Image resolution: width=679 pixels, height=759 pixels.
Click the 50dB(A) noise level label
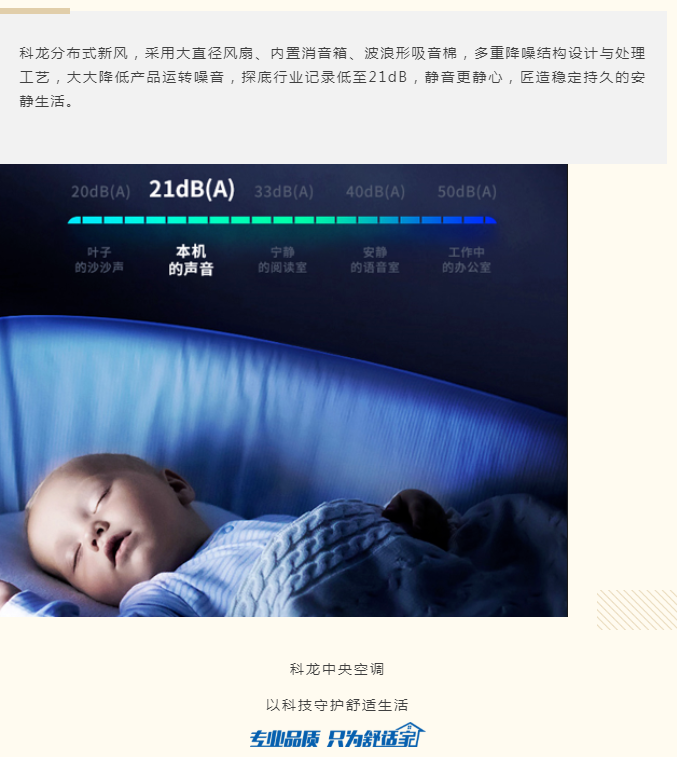pyautogui.click(x=467, y=192)
